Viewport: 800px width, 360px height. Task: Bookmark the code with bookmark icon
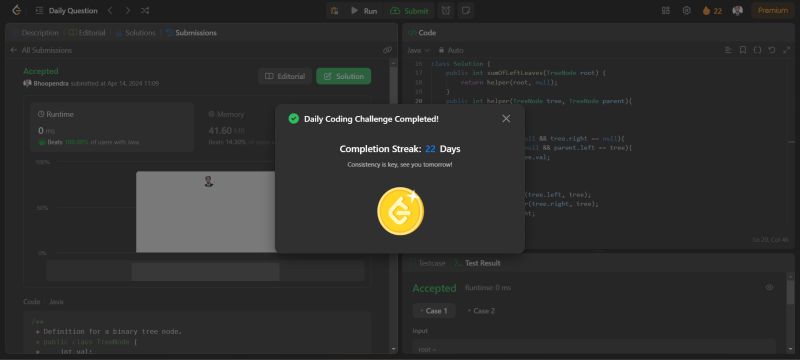tap(743, 50)
